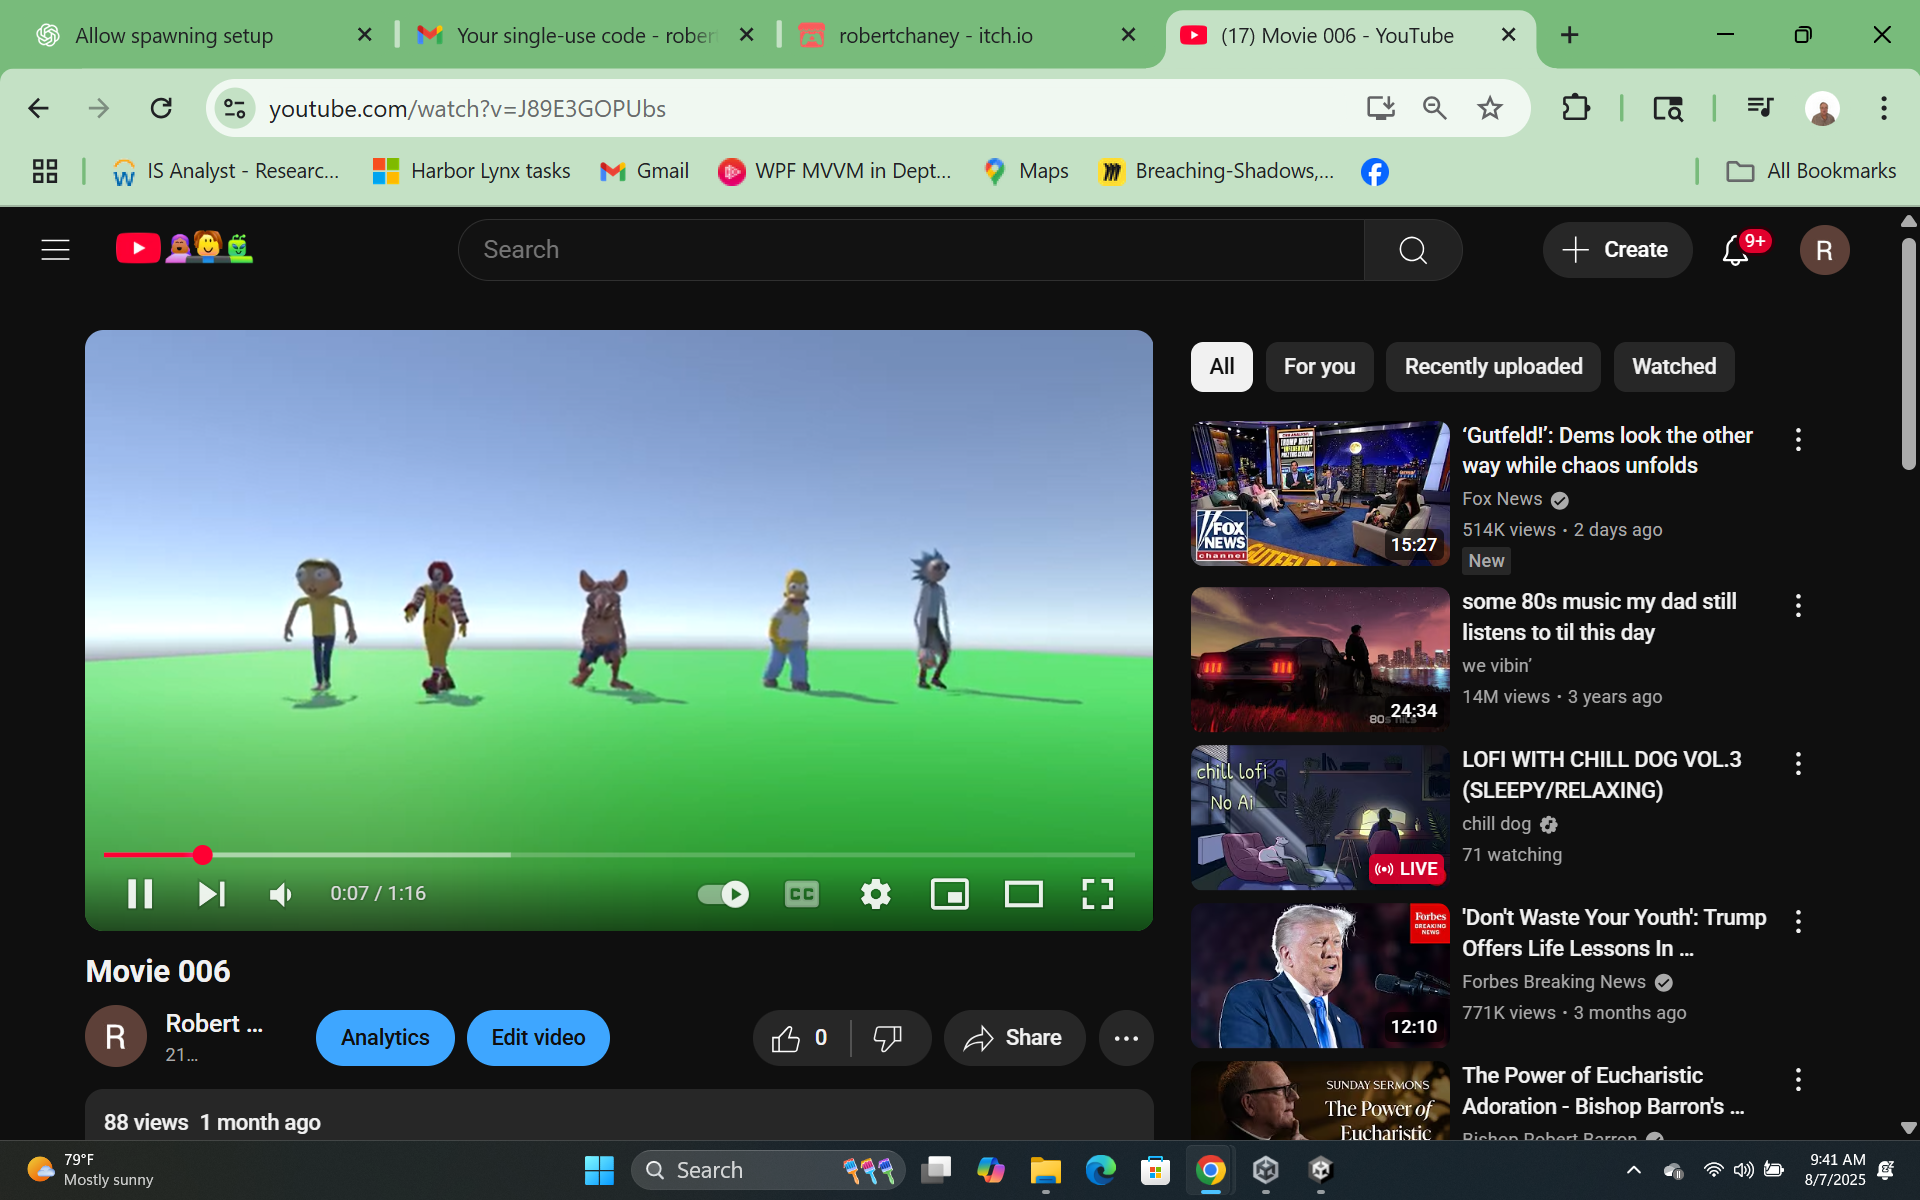The image size is (1920, 1200).
Task: Open Microsoft Edge from the taskbar
Action: click(x=1101, y=1170)
